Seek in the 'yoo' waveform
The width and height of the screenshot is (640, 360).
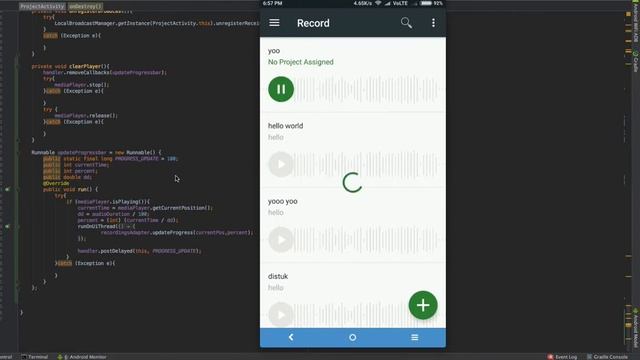click(x=367, y=89)
